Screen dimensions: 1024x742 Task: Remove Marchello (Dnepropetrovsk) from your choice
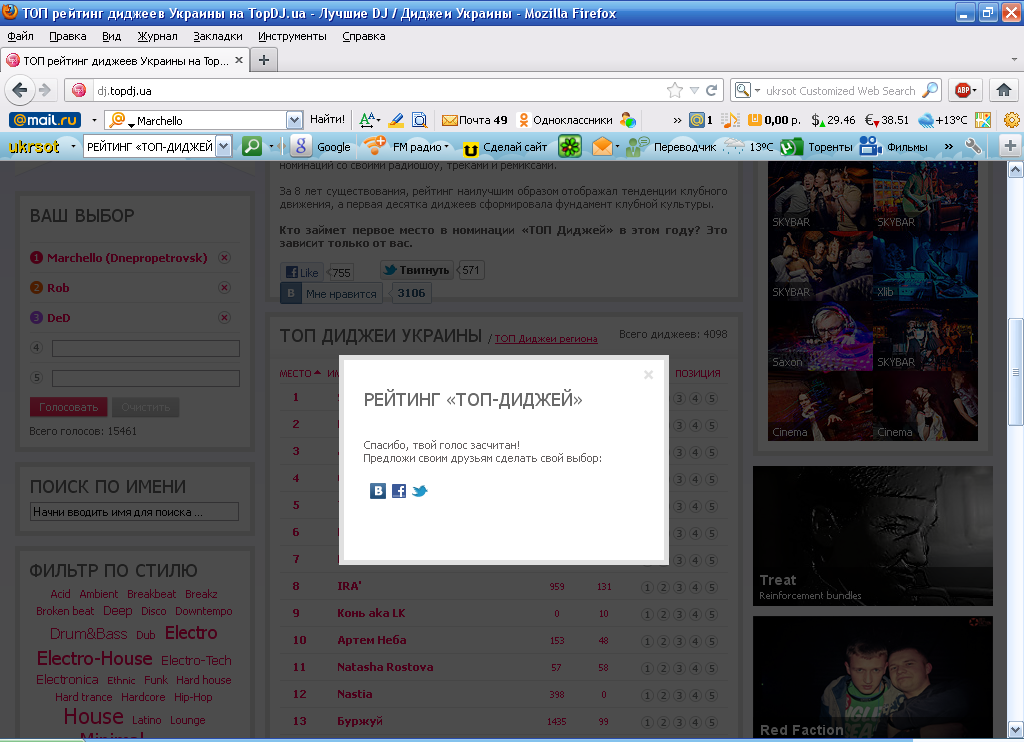pos(225,257)
